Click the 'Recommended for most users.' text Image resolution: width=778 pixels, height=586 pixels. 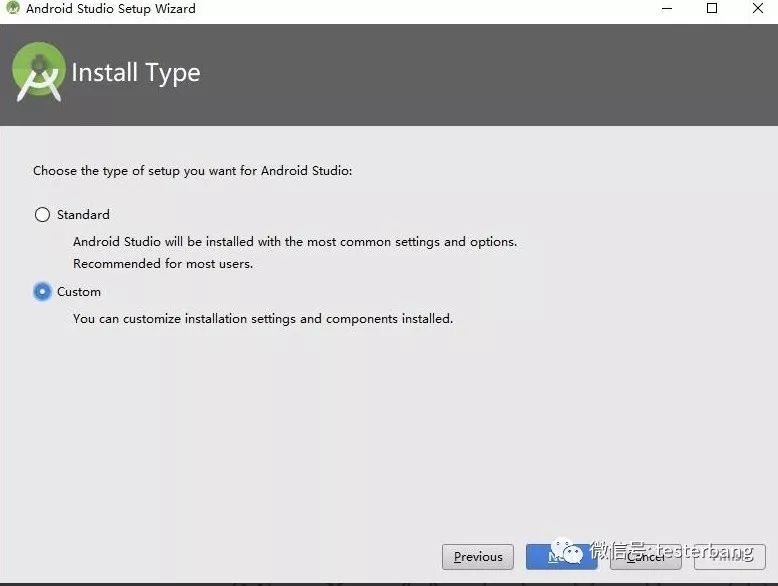(163, 263)
